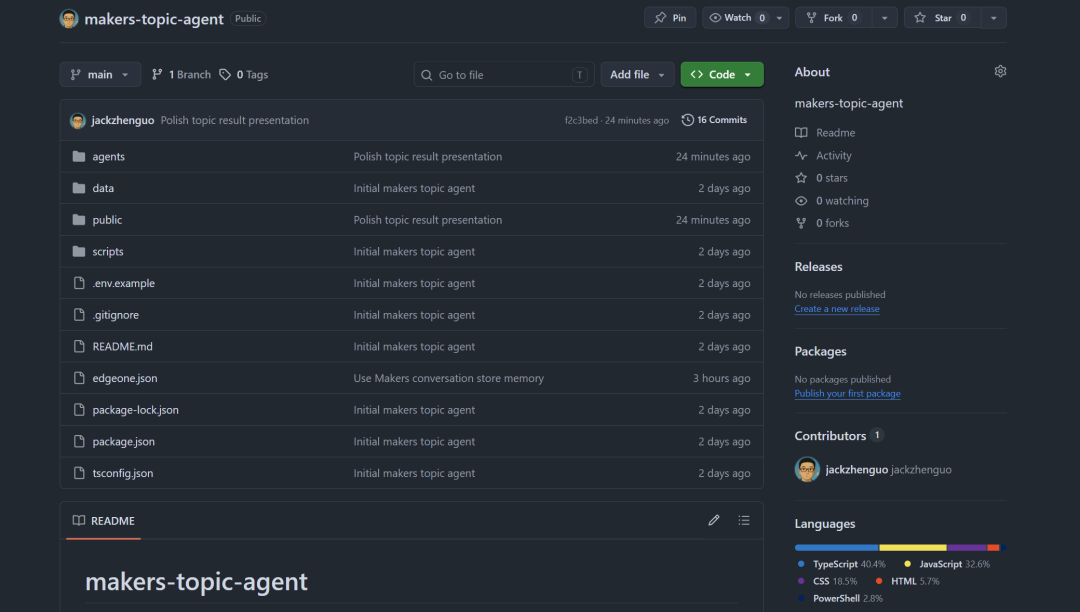Click the edgeone.json file icon
This screenshot has width=1080, height=612.
79,378
